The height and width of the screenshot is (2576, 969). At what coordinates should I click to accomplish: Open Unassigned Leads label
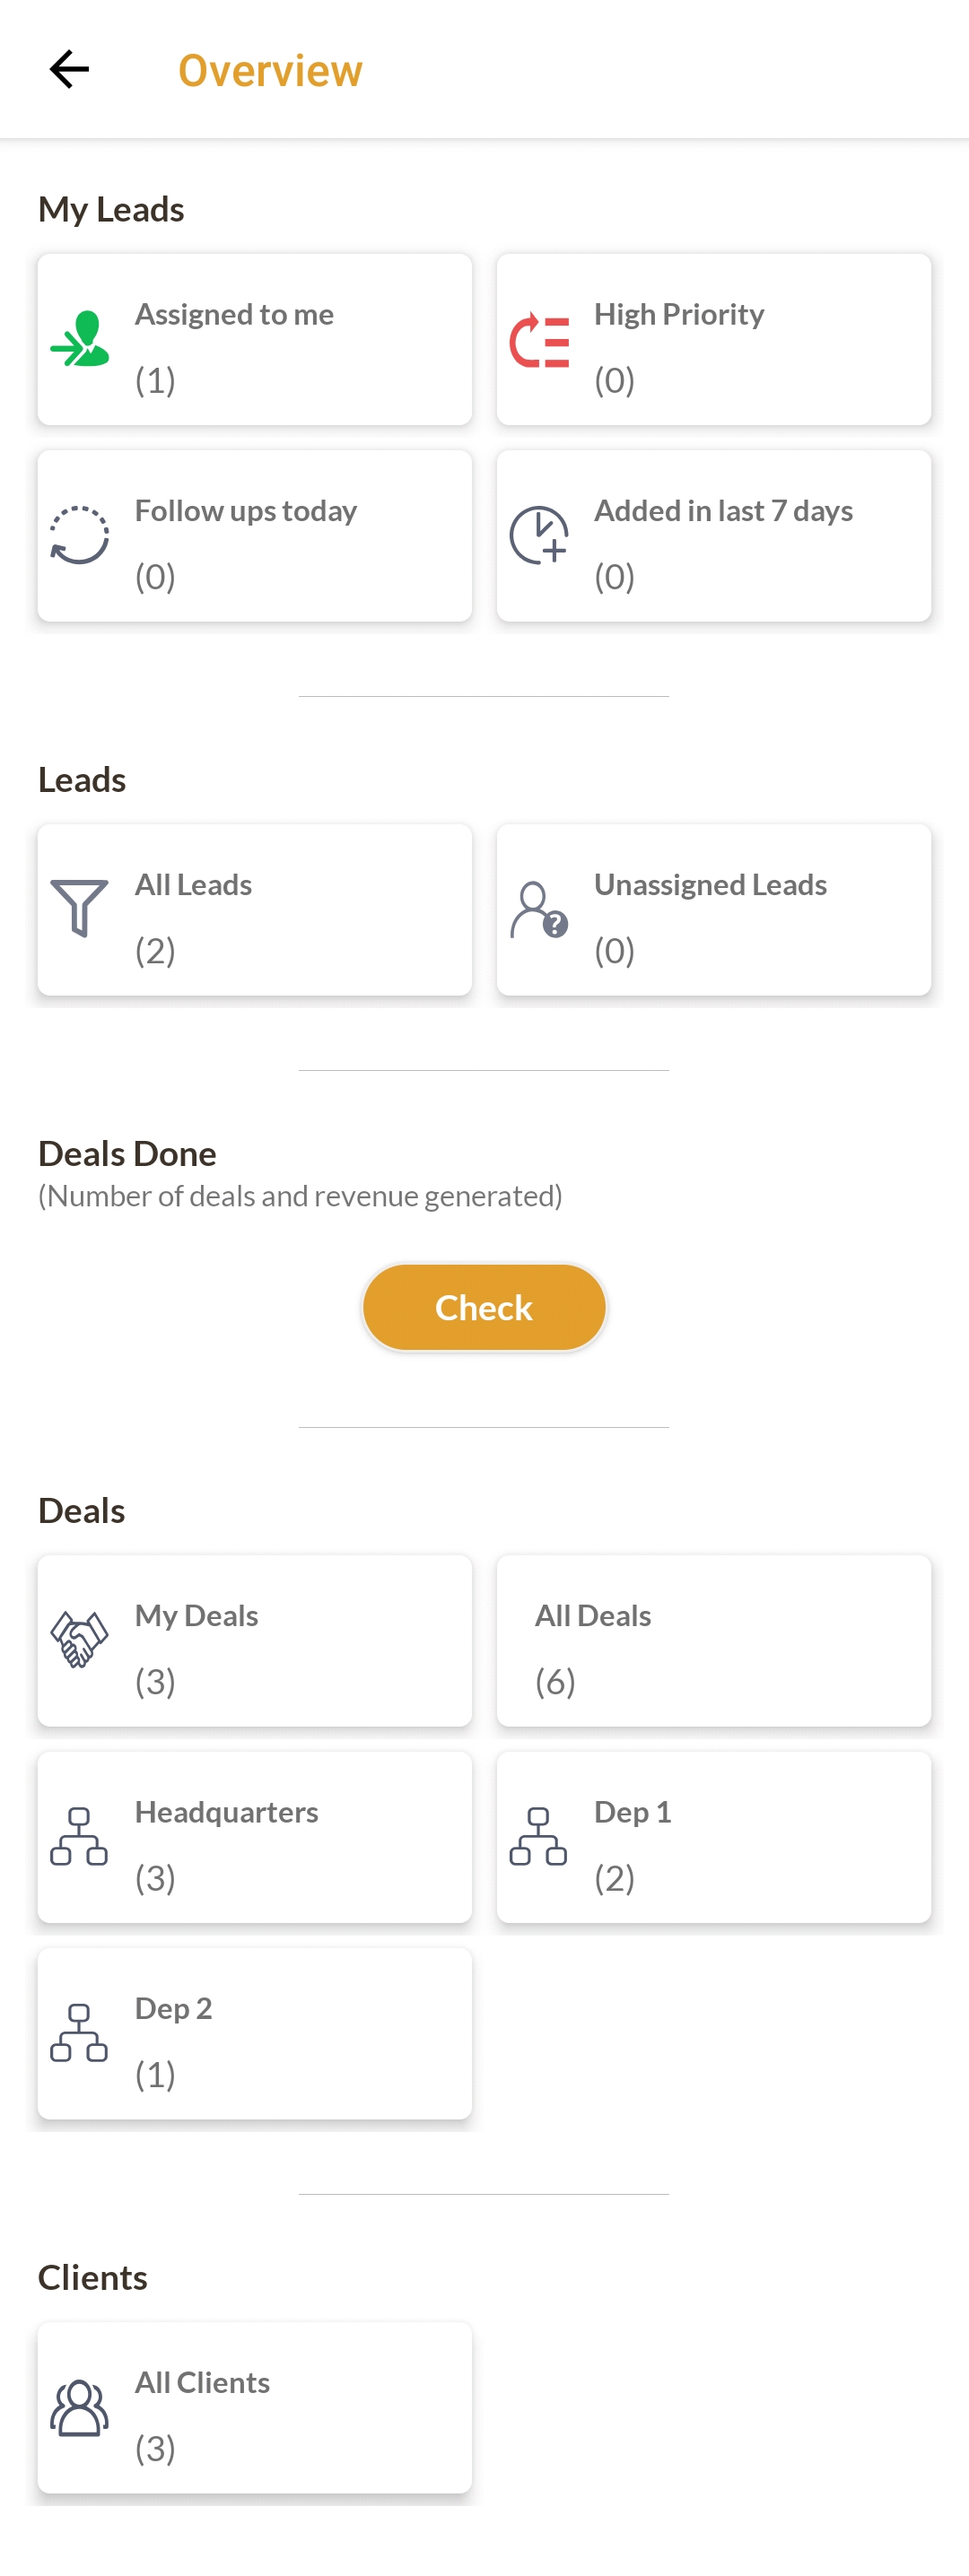(710, 884)
